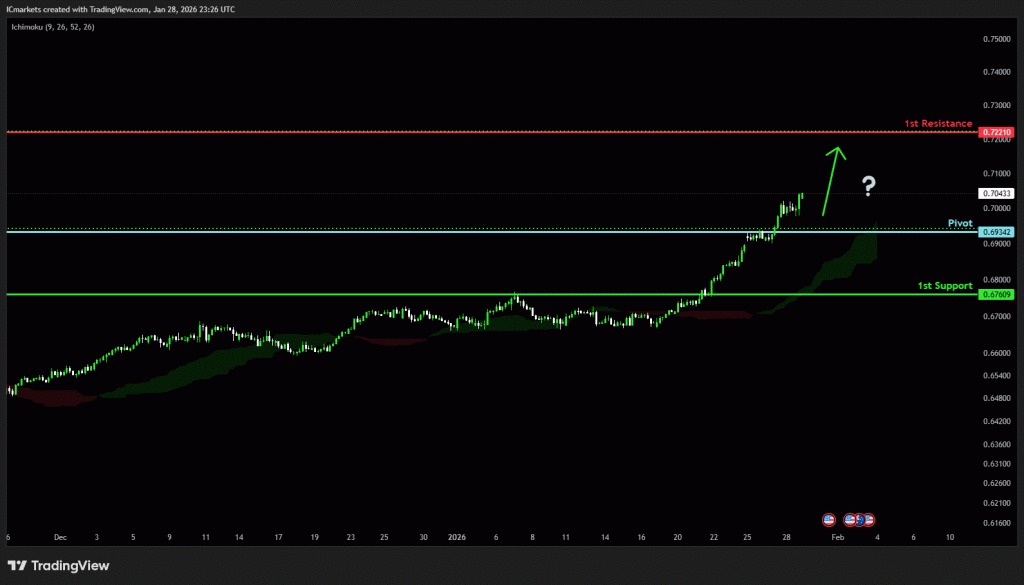The width and height of the screenshot is (1024, 585).
Task: Click the 0.75000 level on price scale
Action: click(996, 39)
